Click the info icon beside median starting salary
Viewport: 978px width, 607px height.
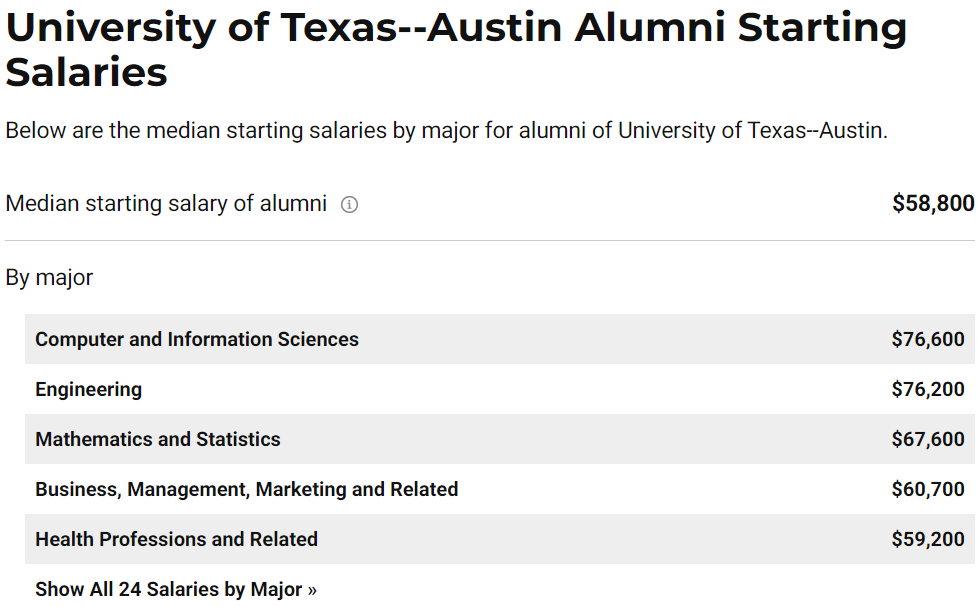point(349,205)
